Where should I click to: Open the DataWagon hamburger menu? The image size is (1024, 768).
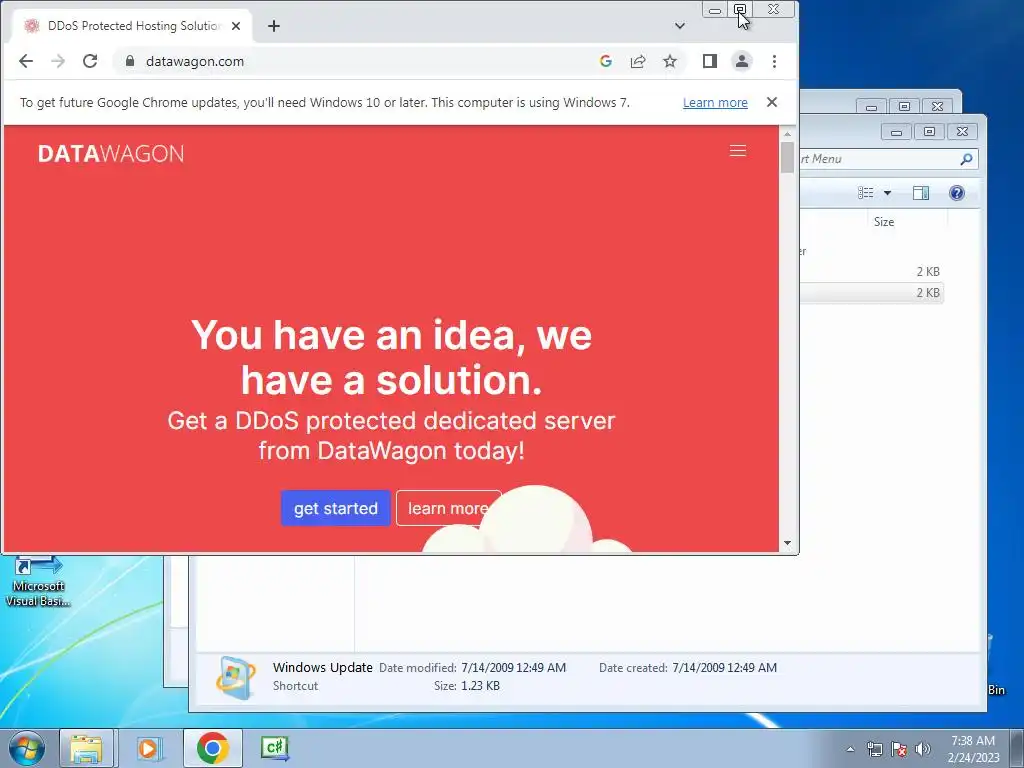738,151
